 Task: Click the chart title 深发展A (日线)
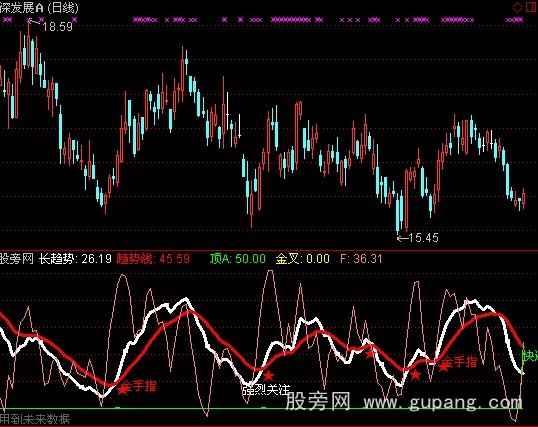tap(39, 8)
